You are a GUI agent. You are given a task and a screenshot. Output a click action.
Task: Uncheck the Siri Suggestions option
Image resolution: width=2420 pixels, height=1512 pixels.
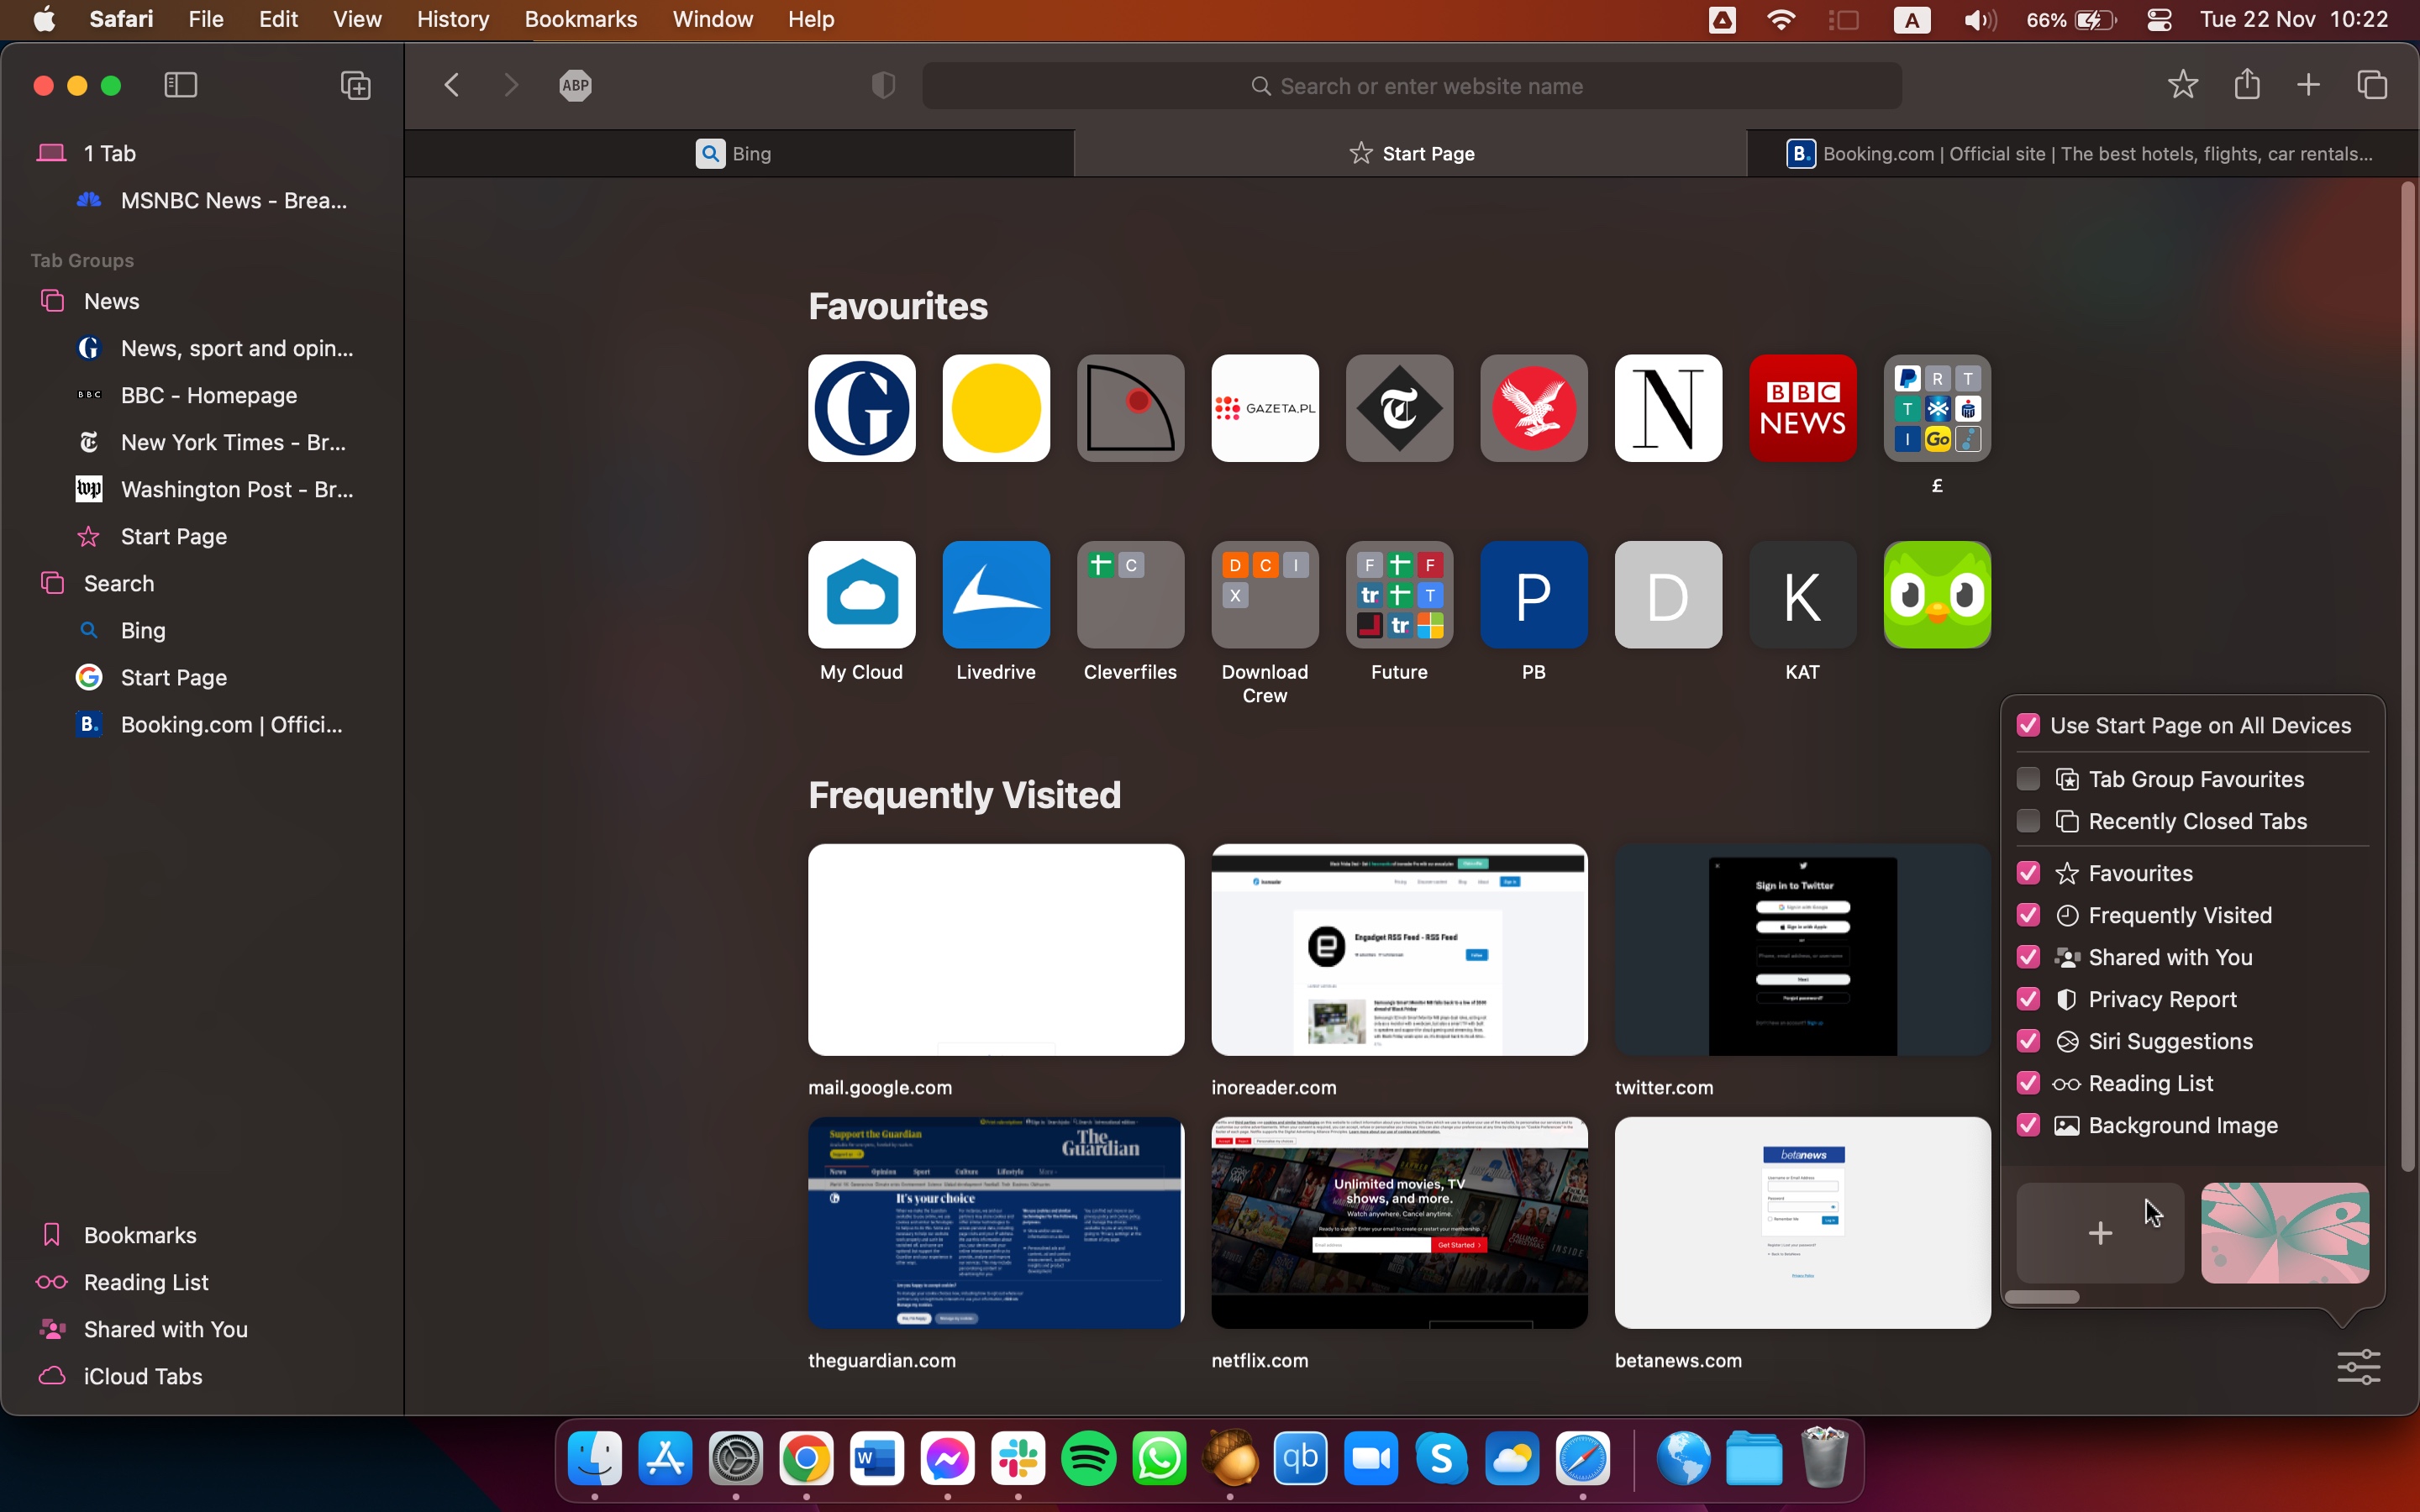[2028, 1041]
